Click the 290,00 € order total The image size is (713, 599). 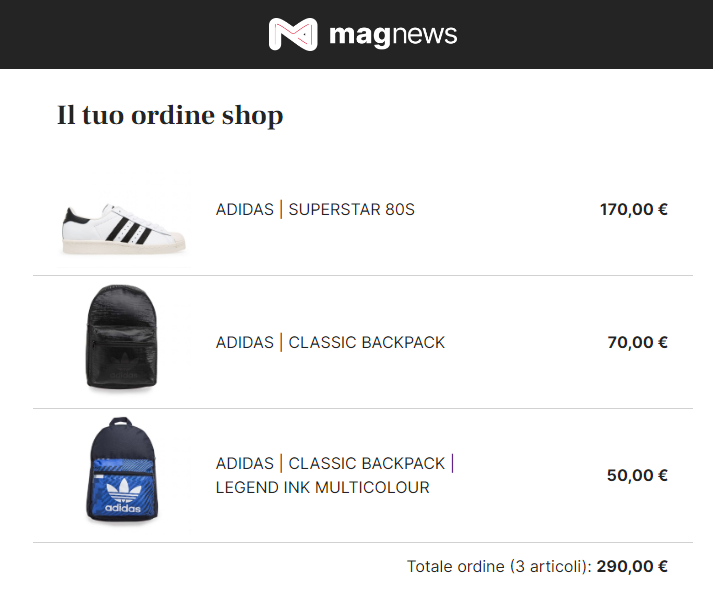(632, 566)
